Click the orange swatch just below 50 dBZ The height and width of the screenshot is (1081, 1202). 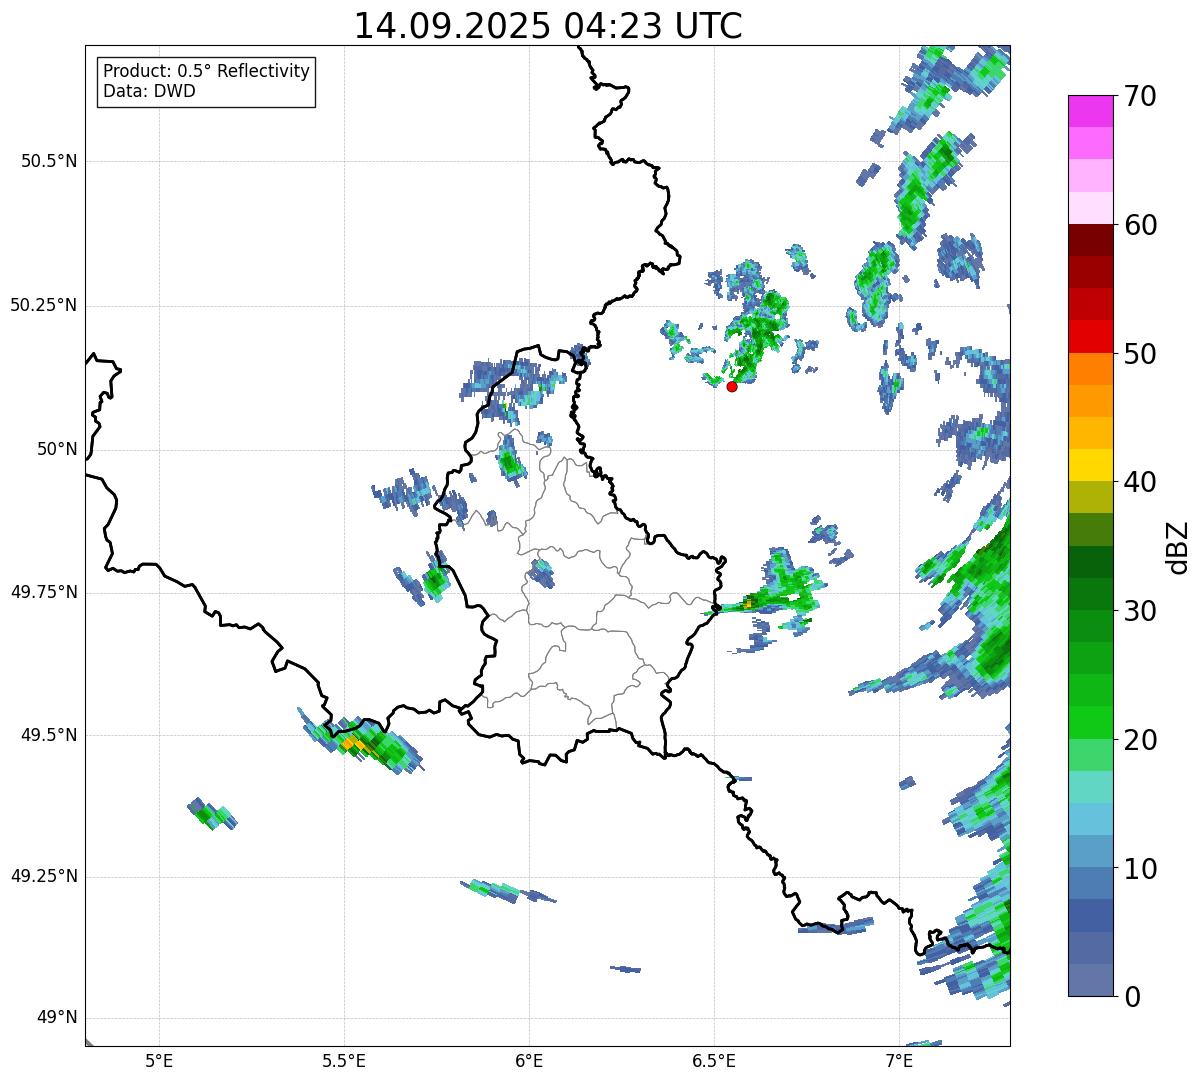pos(1091,369)
